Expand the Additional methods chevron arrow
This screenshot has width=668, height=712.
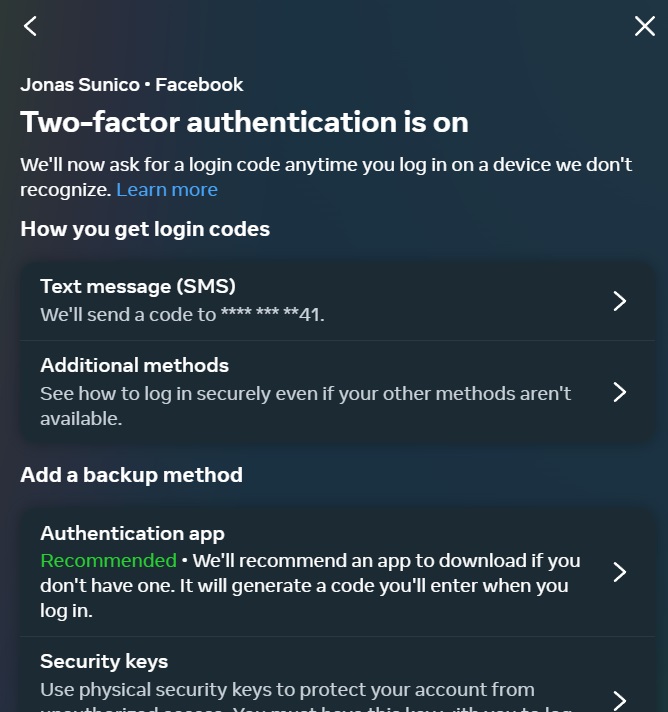(620, 392)
